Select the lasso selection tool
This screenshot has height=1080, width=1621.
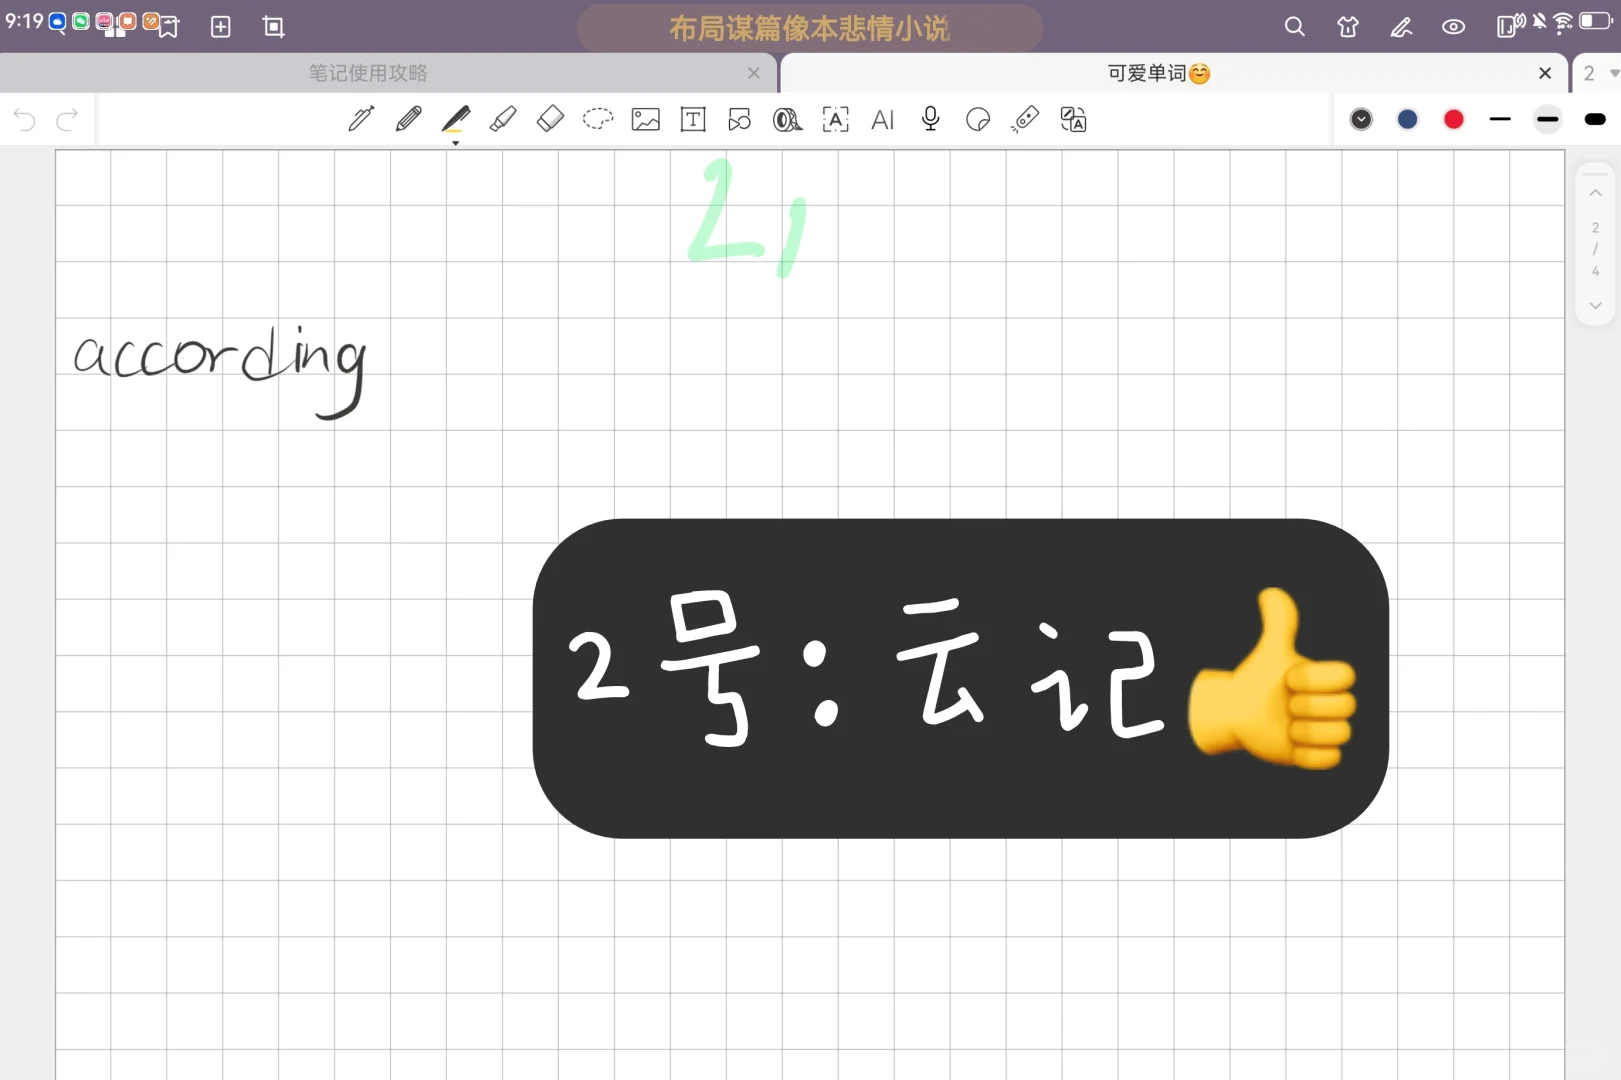click(598, 120)
